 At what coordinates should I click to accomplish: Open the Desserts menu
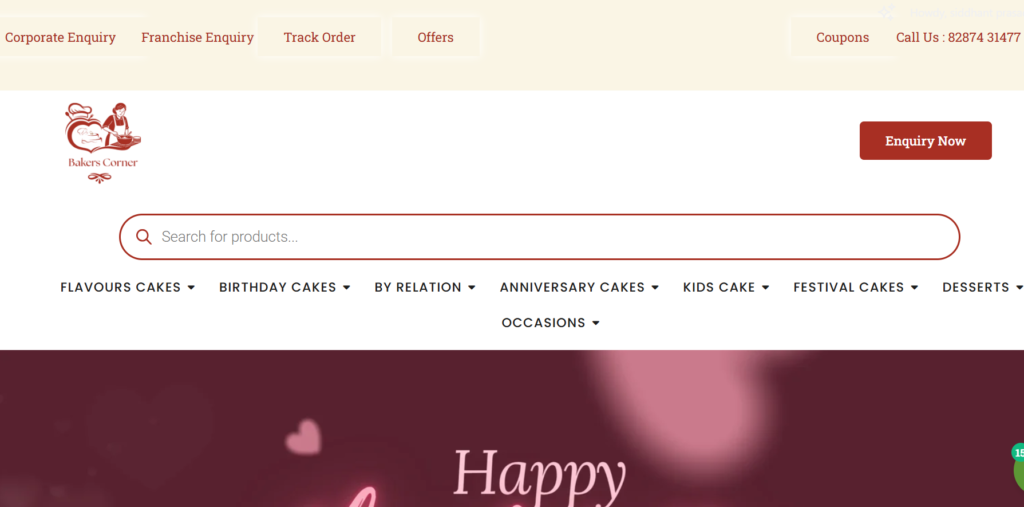click(983, 287)
